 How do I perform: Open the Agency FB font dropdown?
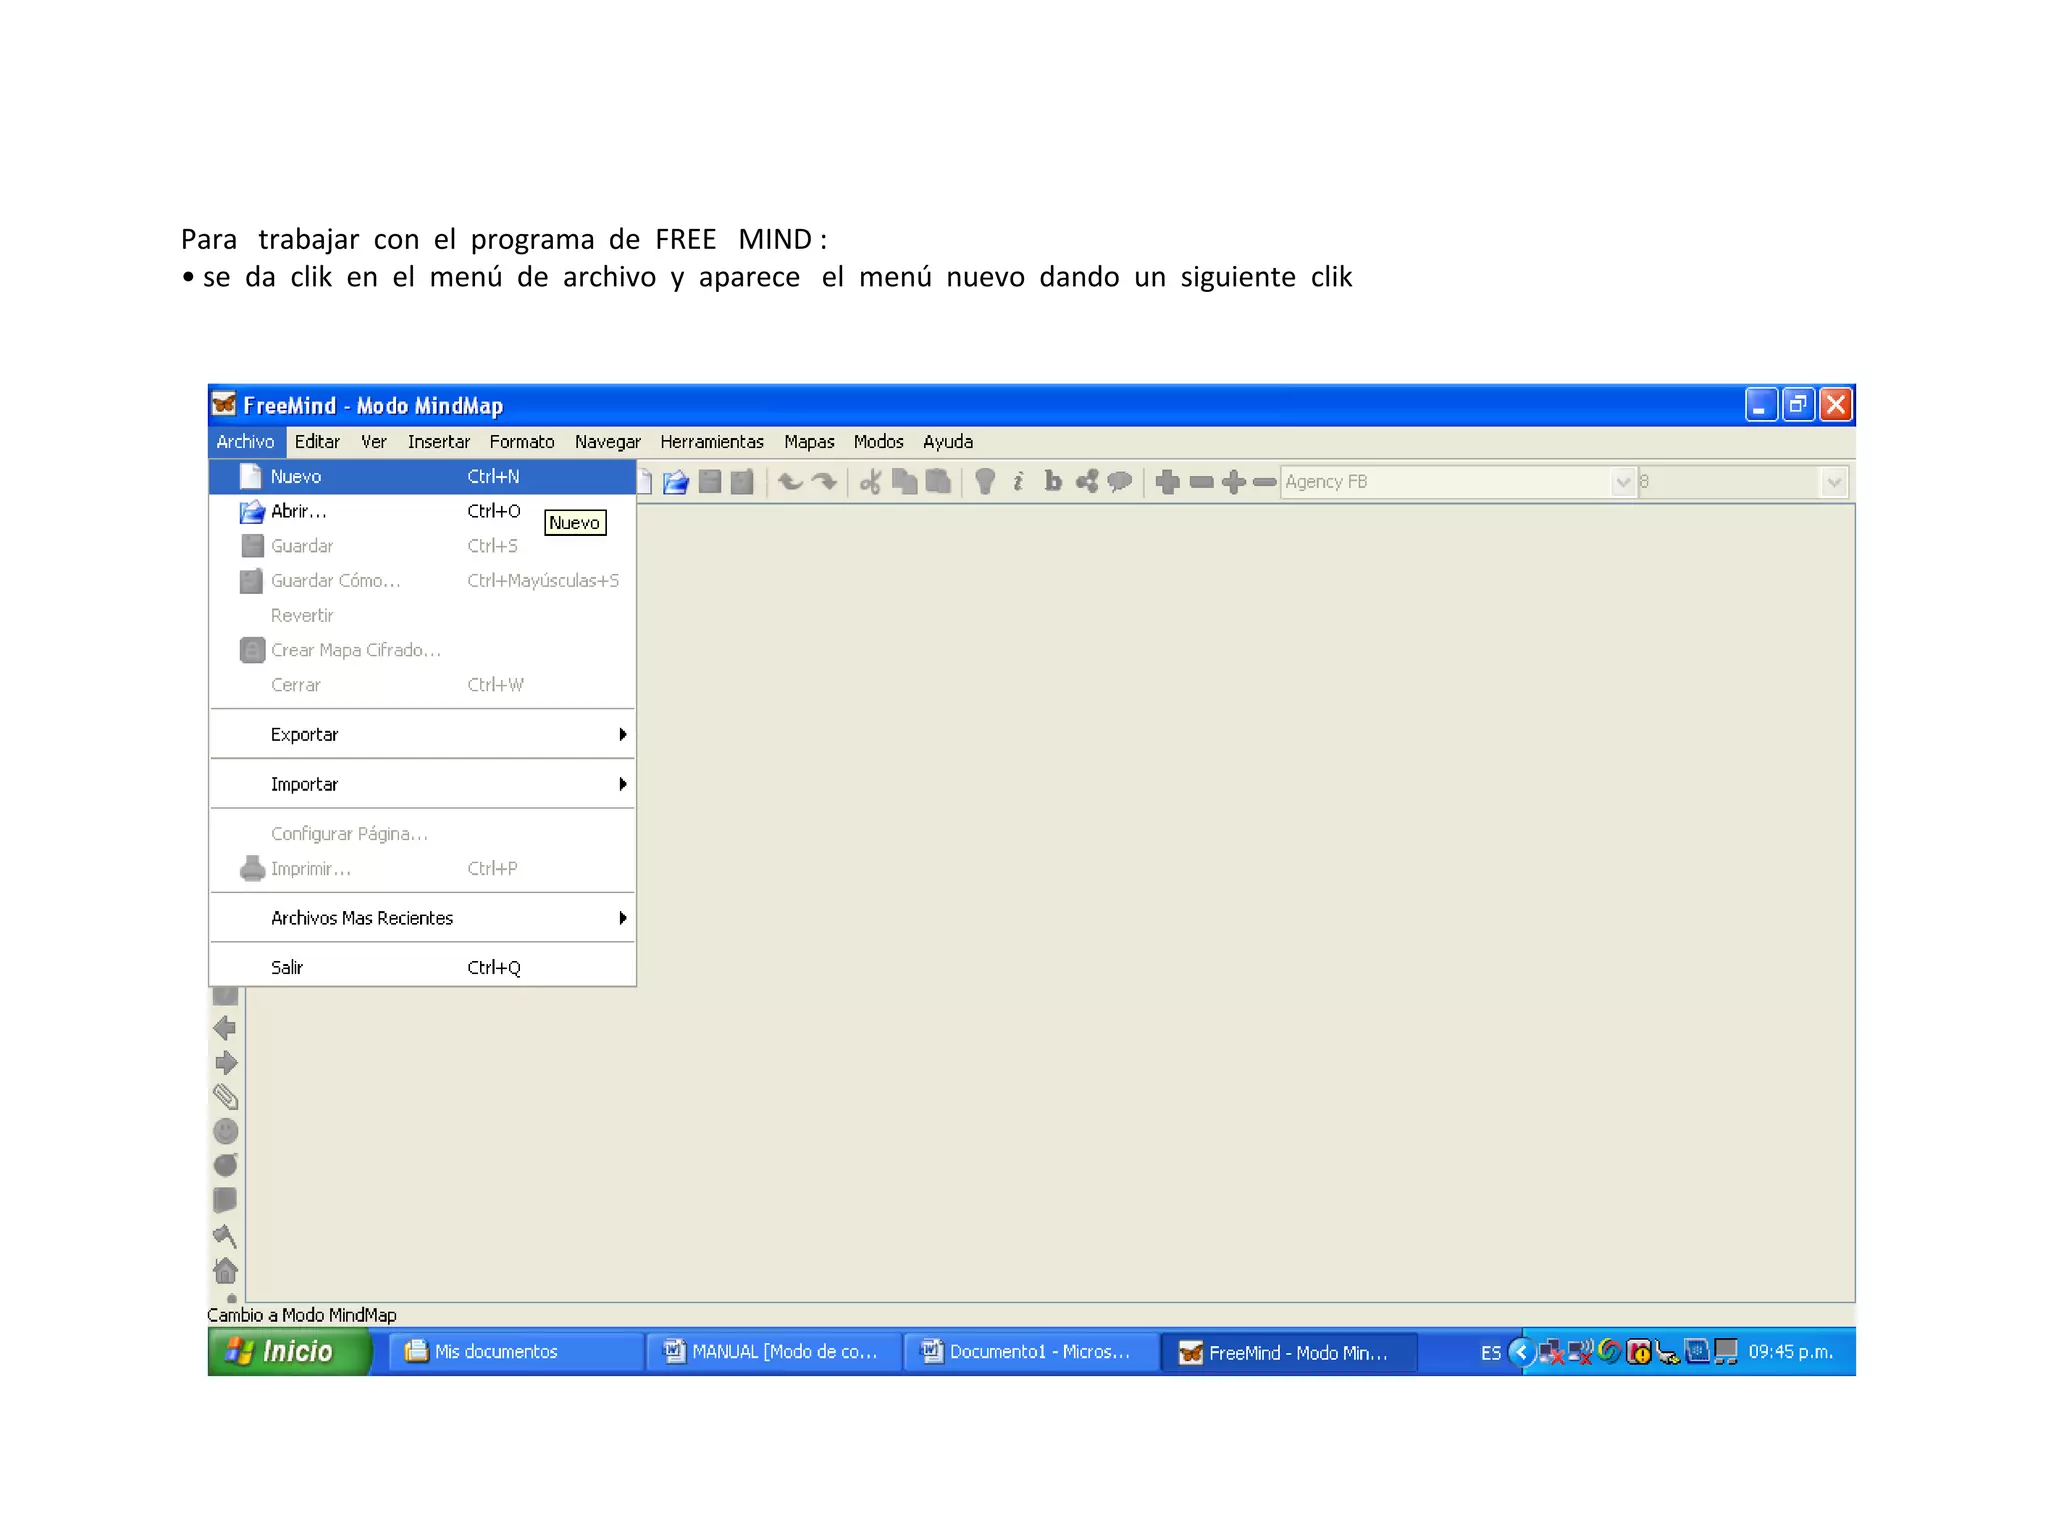1622,482
